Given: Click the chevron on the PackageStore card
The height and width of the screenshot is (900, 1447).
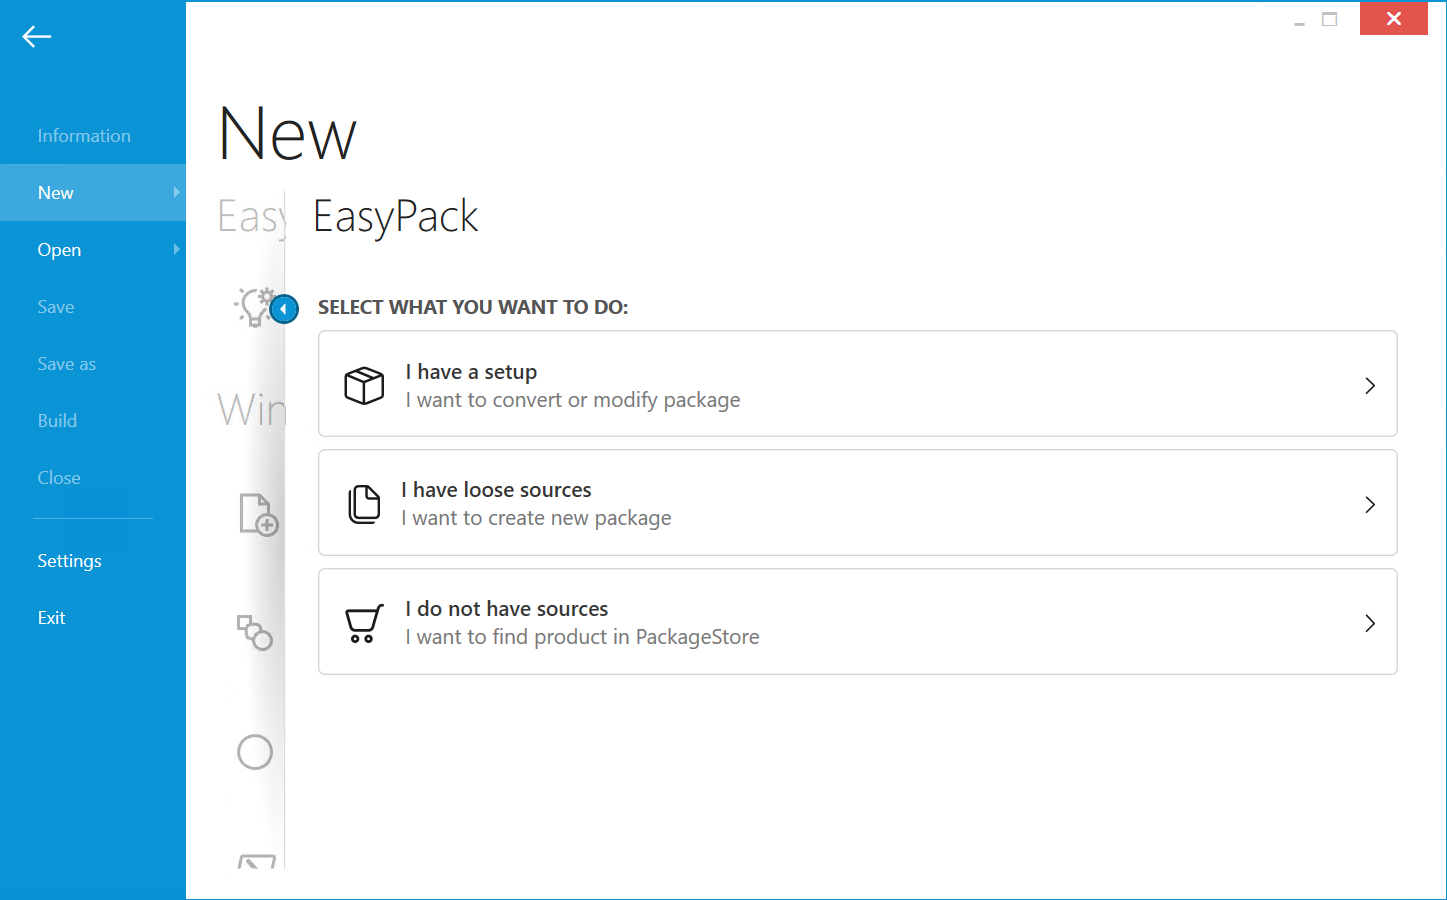Looking at the screenshot, I should click(x=1369, y=622).
